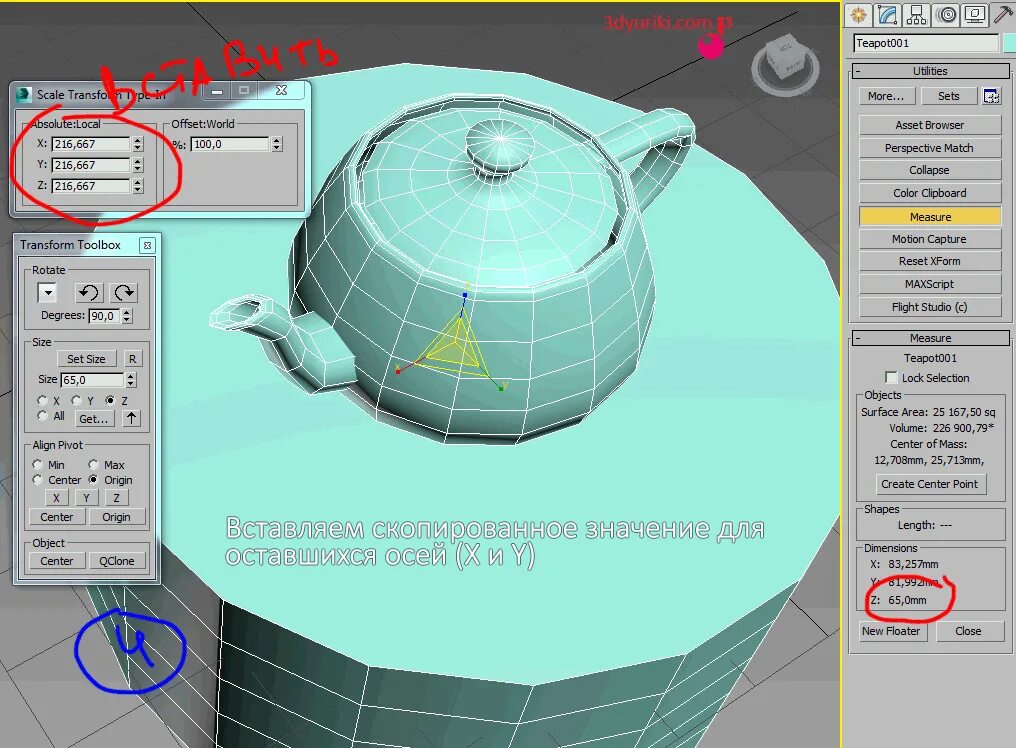
Task: Open the Asset Browser
Action: [929, 124]
